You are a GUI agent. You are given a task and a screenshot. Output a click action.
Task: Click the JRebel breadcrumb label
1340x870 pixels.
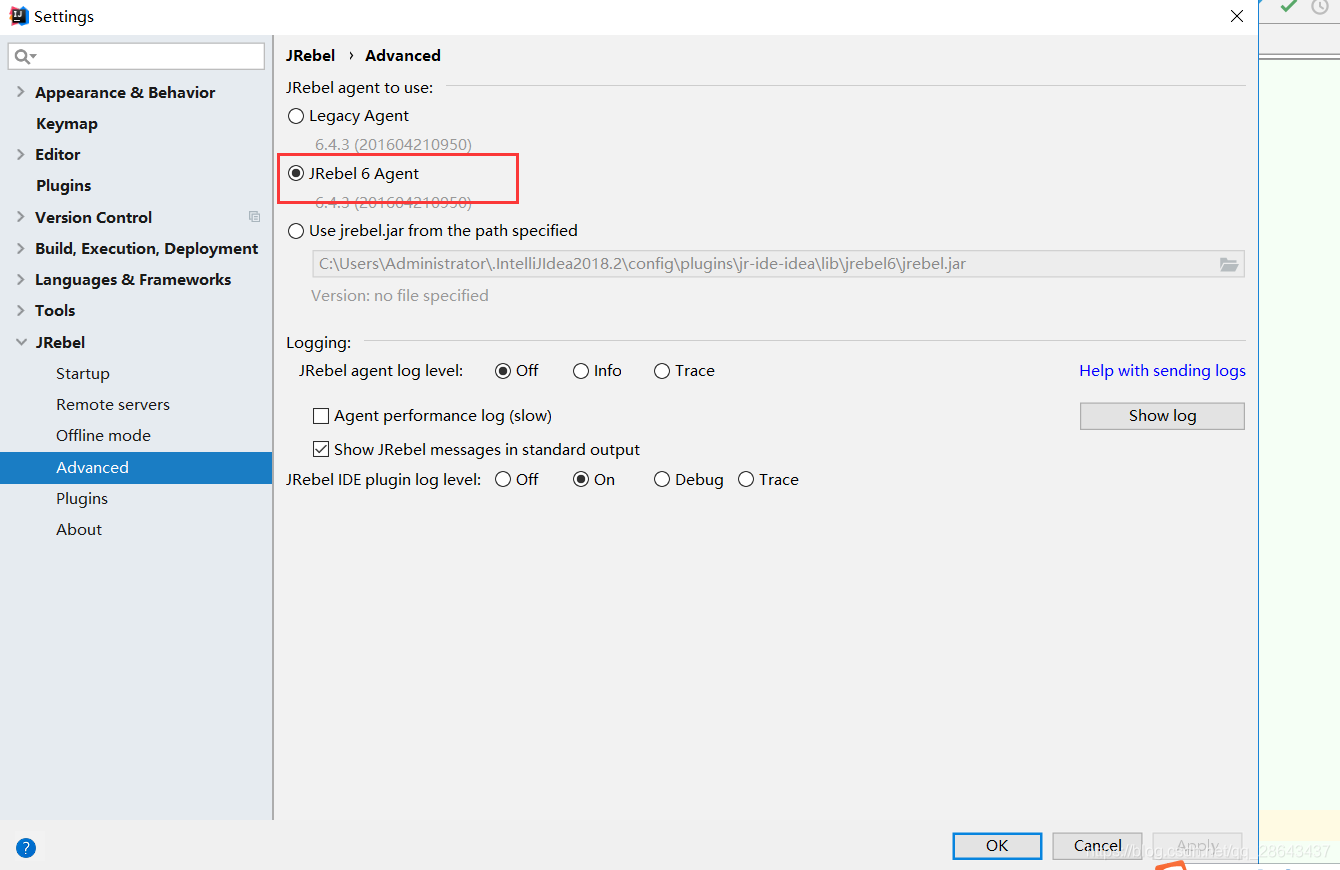[x=311, y=56]
